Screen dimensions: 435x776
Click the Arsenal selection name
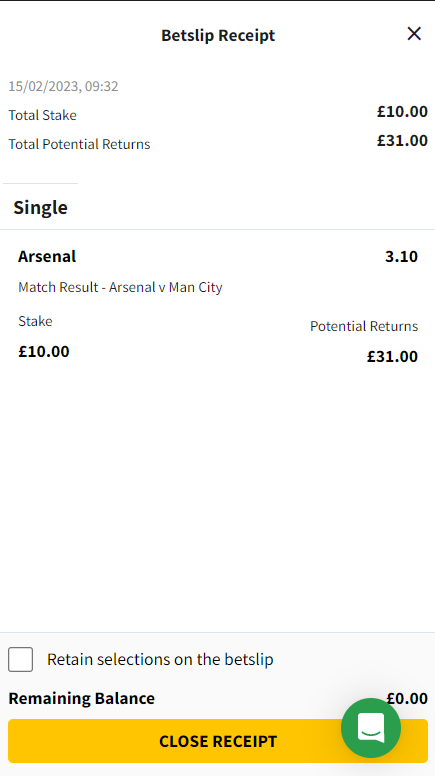click(x=47, y=256)
